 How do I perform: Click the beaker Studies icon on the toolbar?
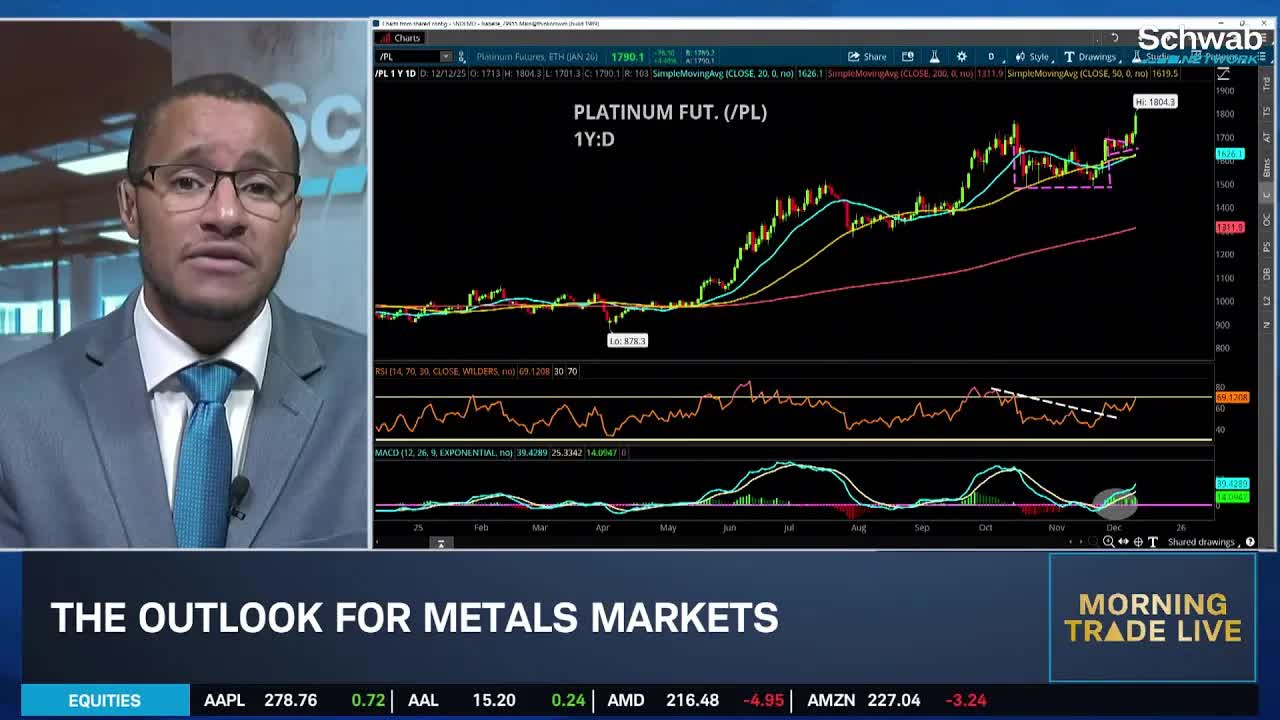934,57
